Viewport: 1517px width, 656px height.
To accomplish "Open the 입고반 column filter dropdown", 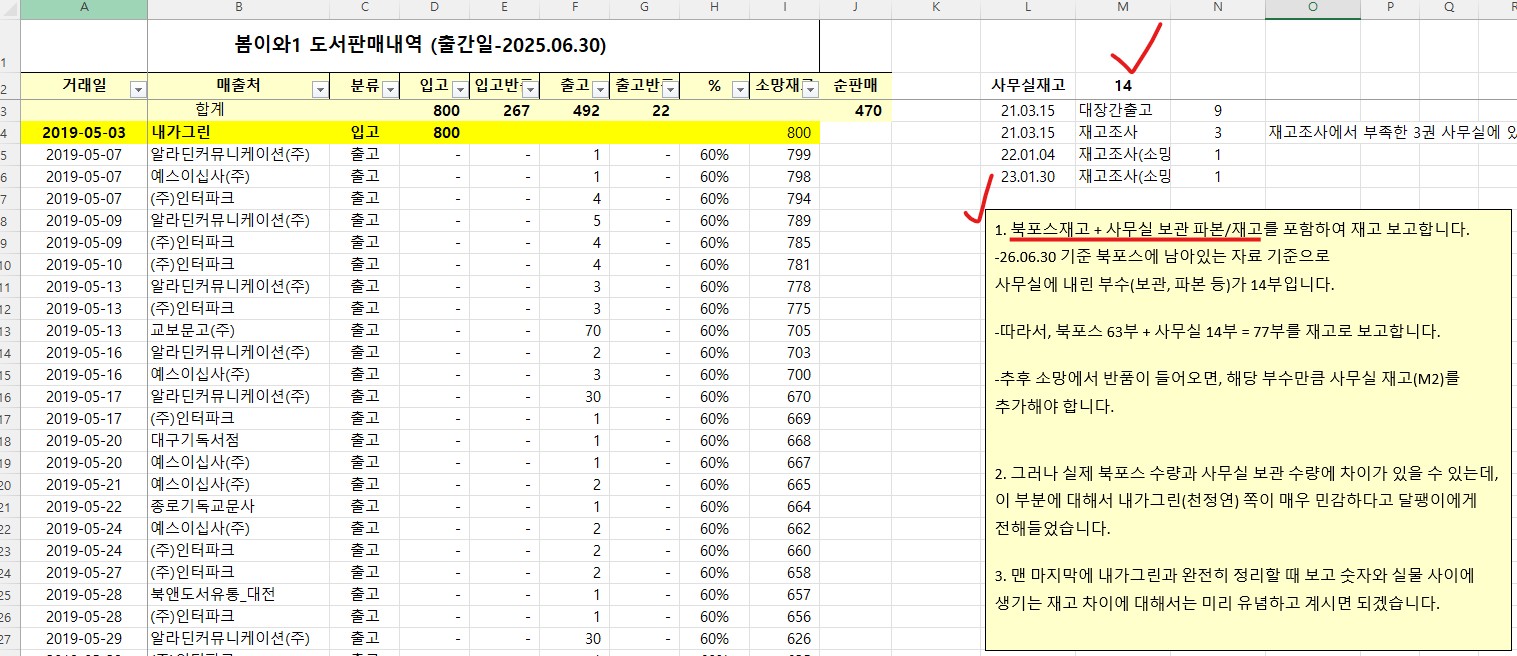I will tap(530, 89).
